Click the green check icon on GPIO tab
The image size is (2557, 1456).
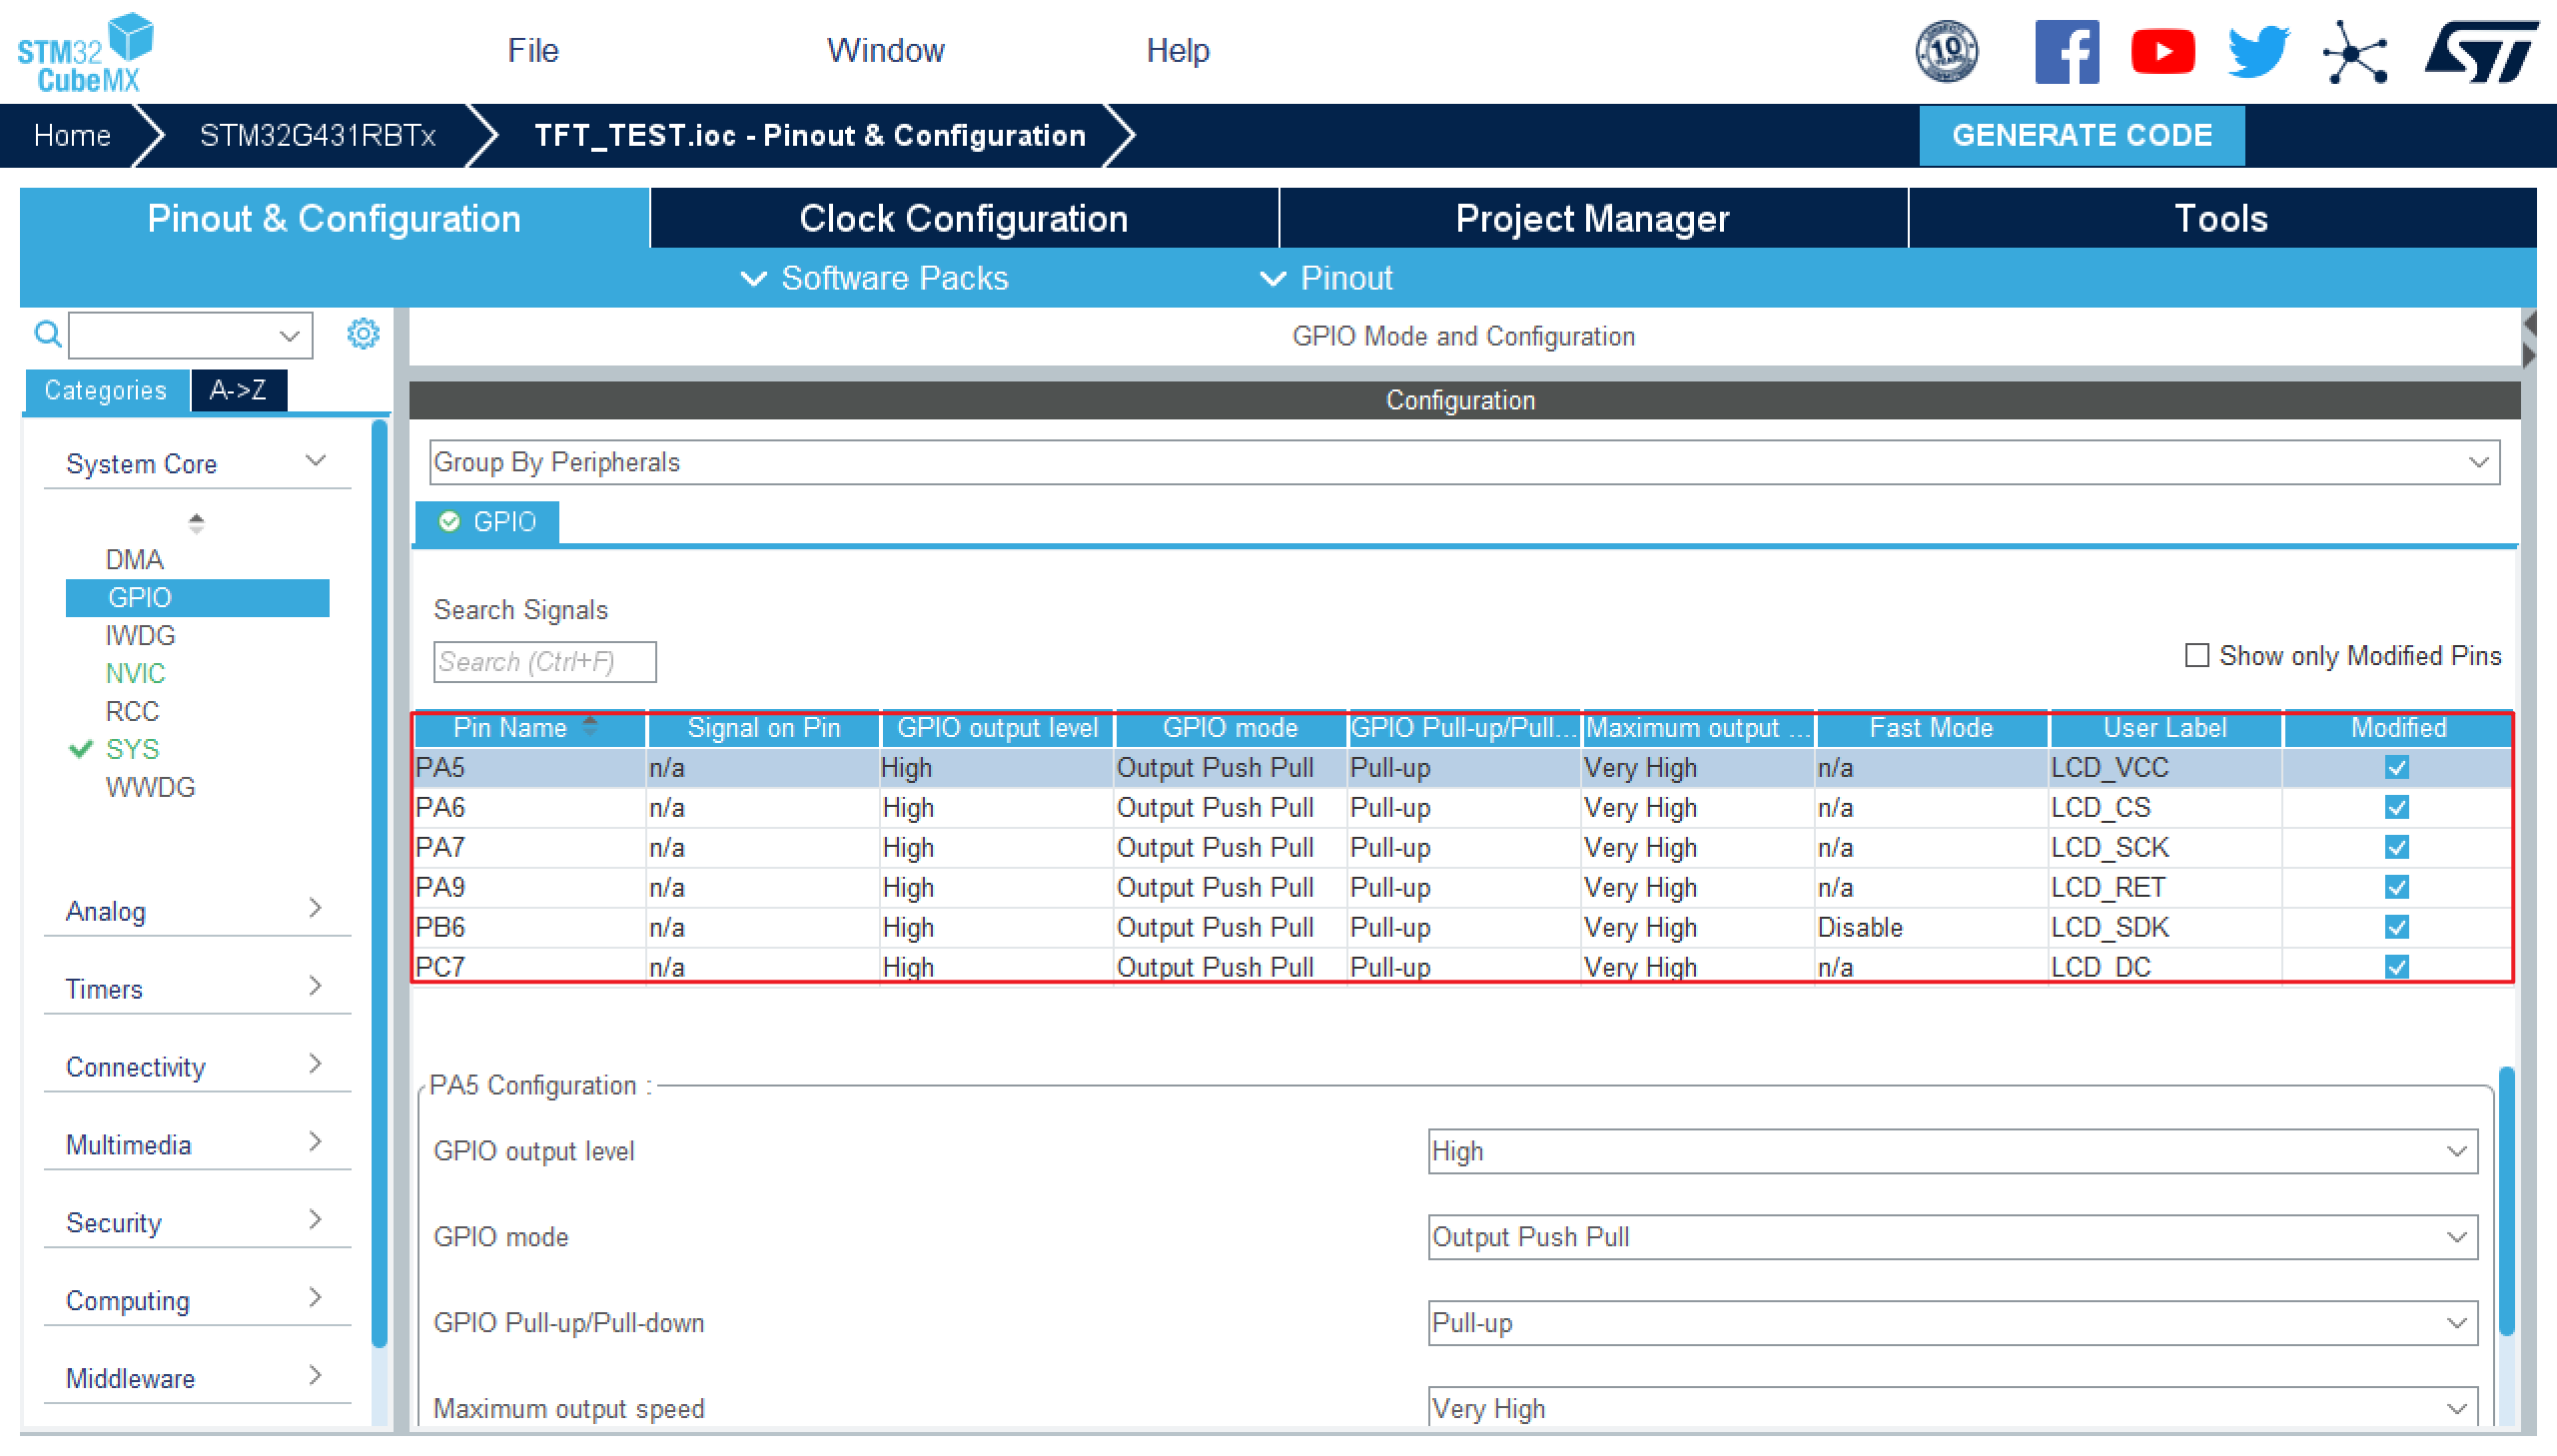click(449, 521)
